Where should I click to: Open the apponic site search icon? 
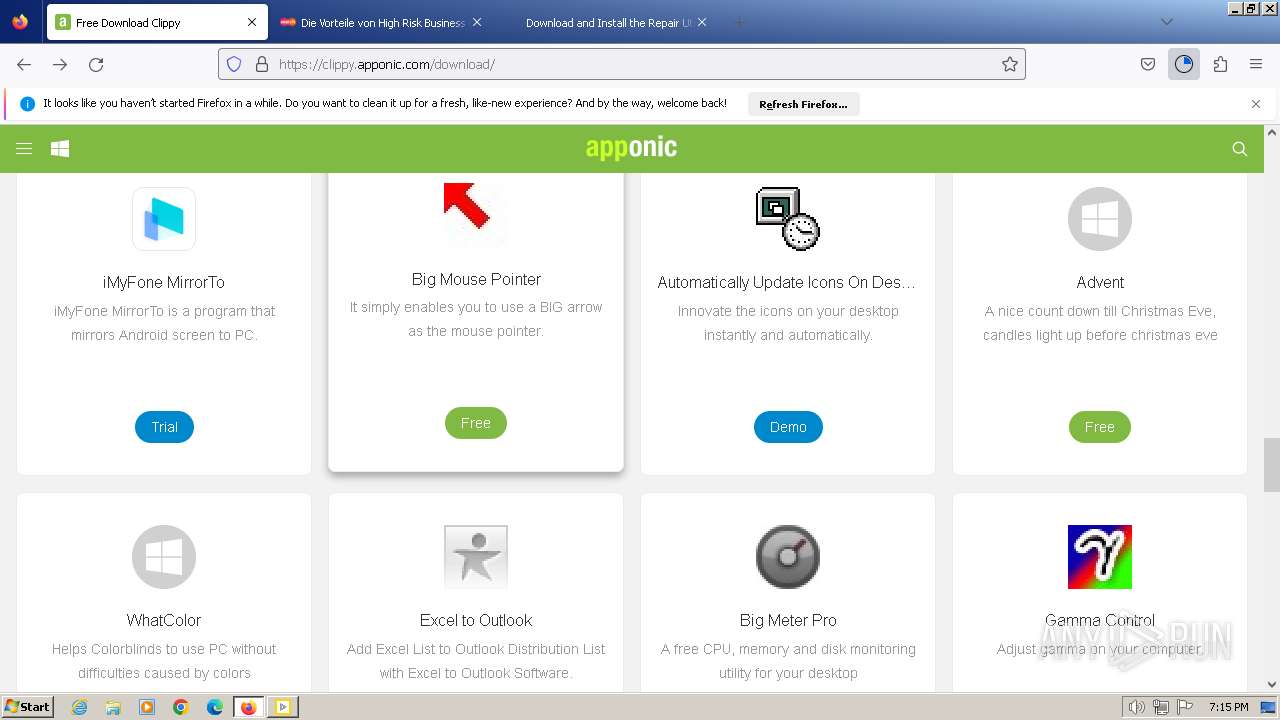(1240, 148)
